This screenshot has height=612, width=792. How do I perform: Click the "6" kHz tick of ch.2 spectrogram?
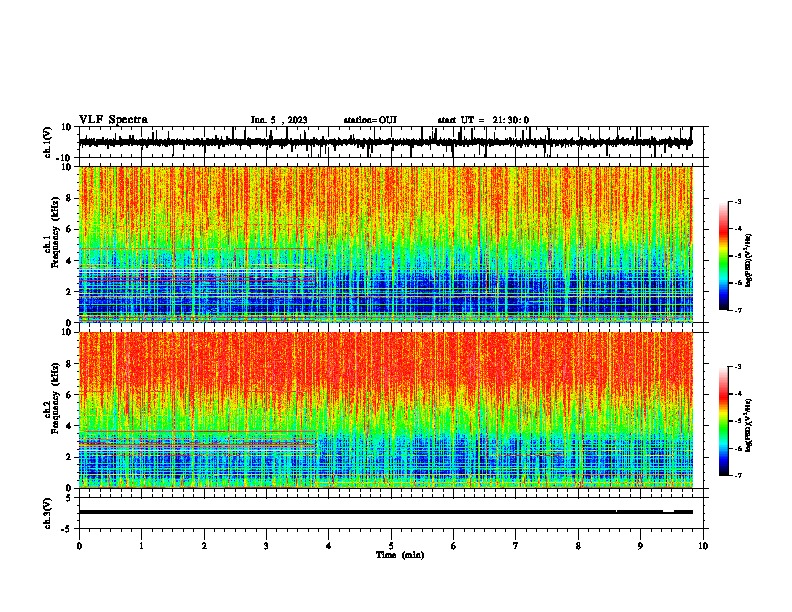click(x=70, y=395)
